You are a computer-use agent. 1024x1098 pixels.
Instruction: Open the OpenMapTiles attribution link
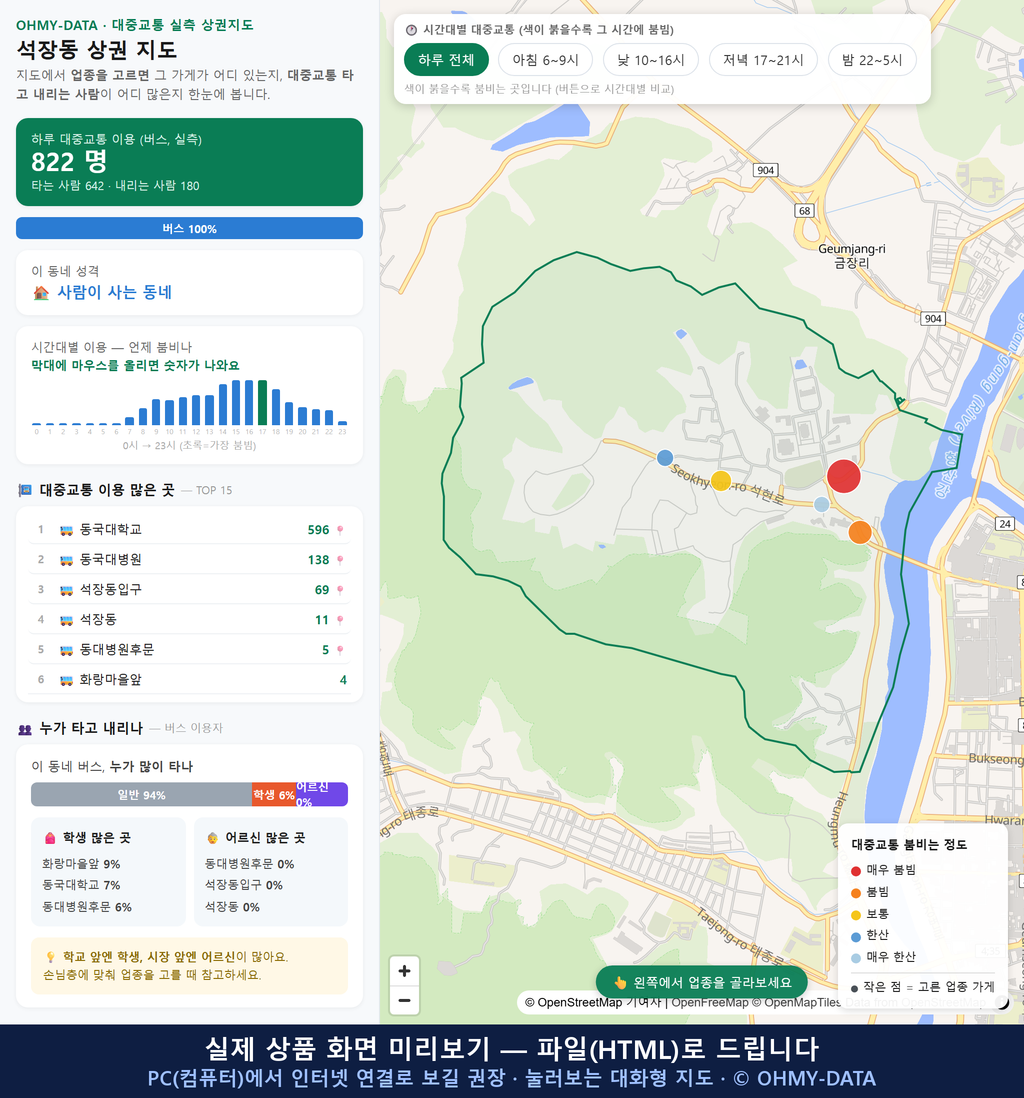point(796,1002)
